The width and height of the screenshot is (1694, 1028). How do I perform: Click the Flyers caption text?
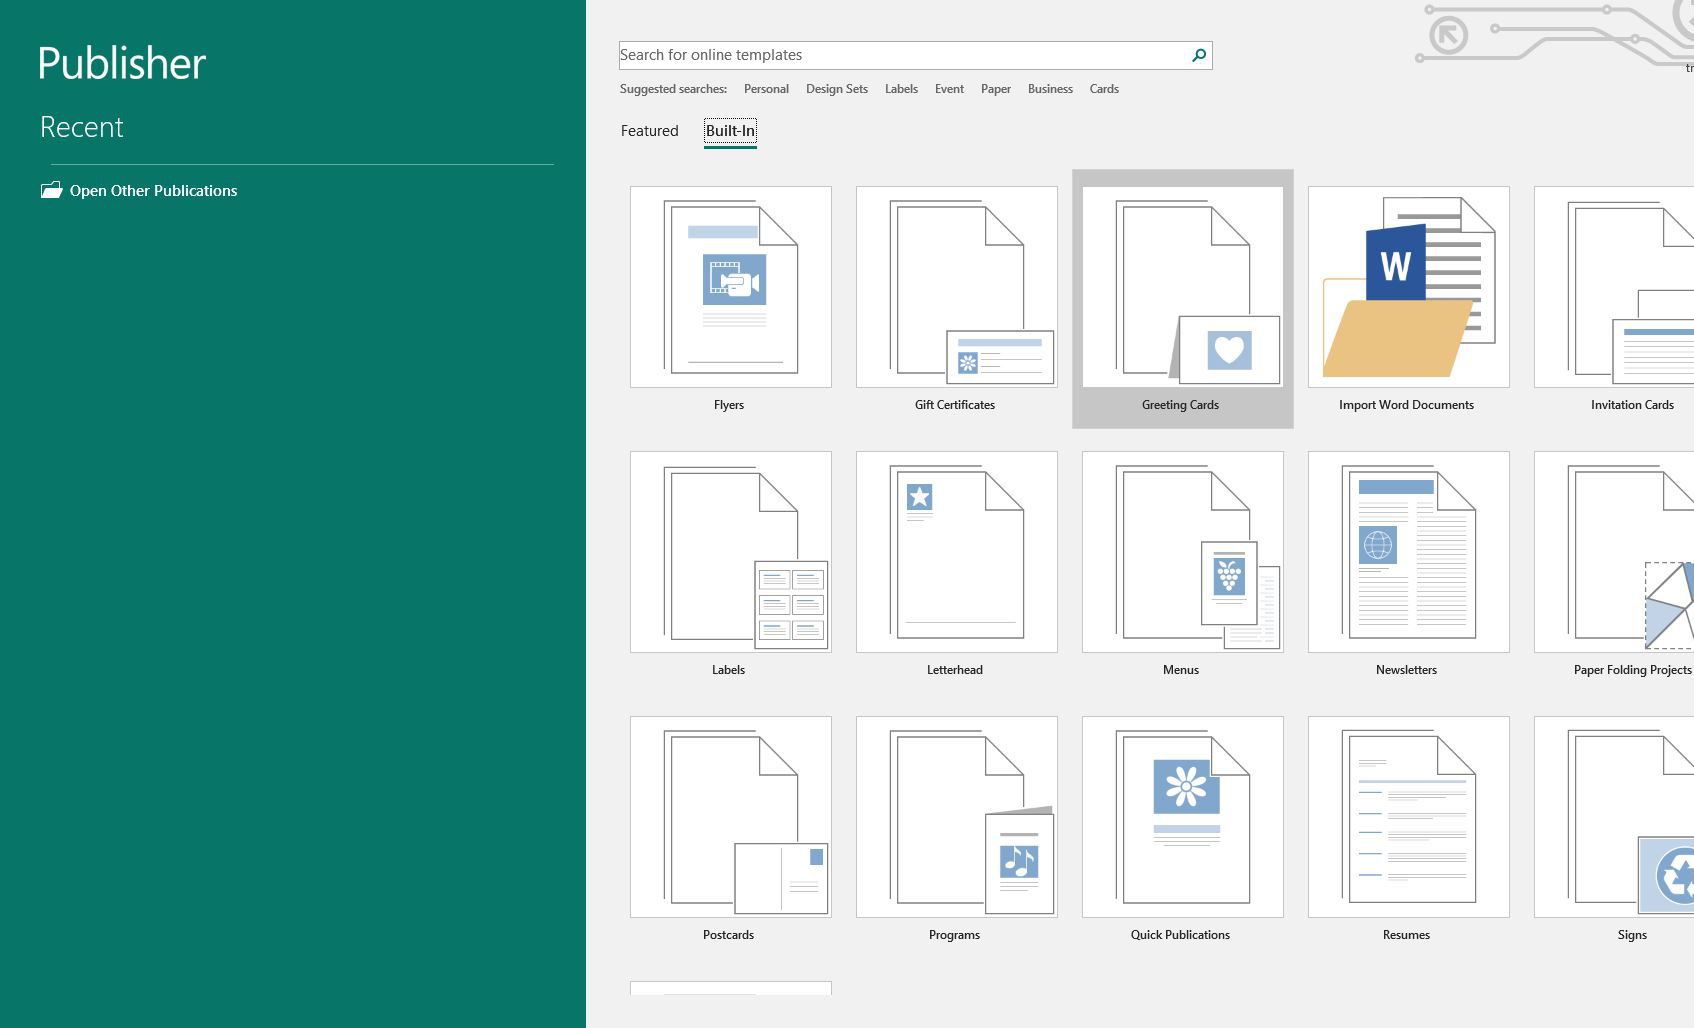[729, 405]
